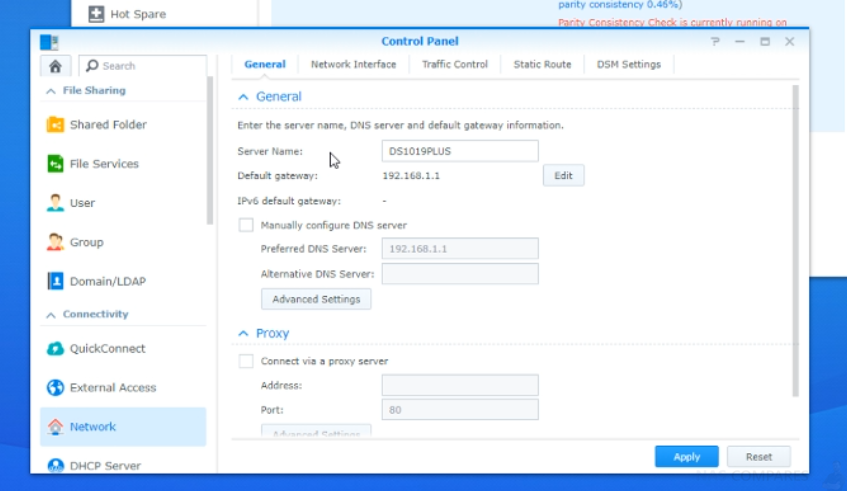Click the Hot Spare plus icon in background window

[96, 14]
